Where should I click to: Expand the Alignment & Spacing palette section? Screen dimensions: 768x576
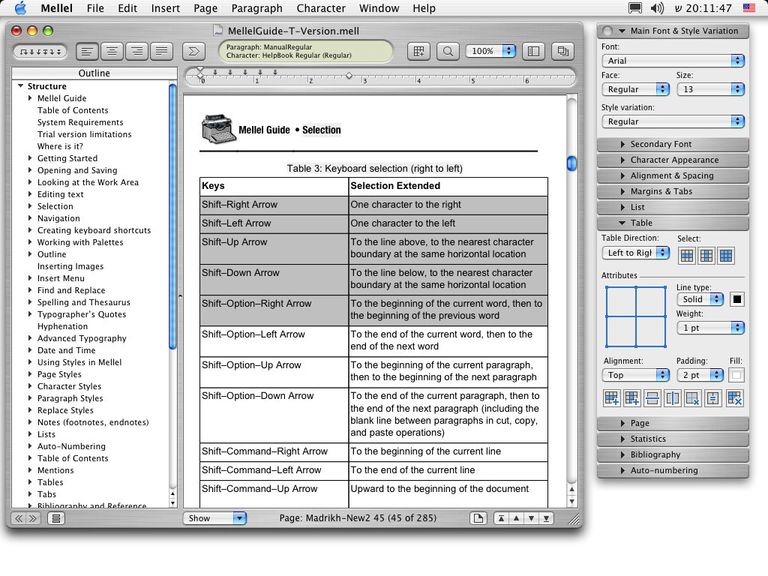pos(673,175)
